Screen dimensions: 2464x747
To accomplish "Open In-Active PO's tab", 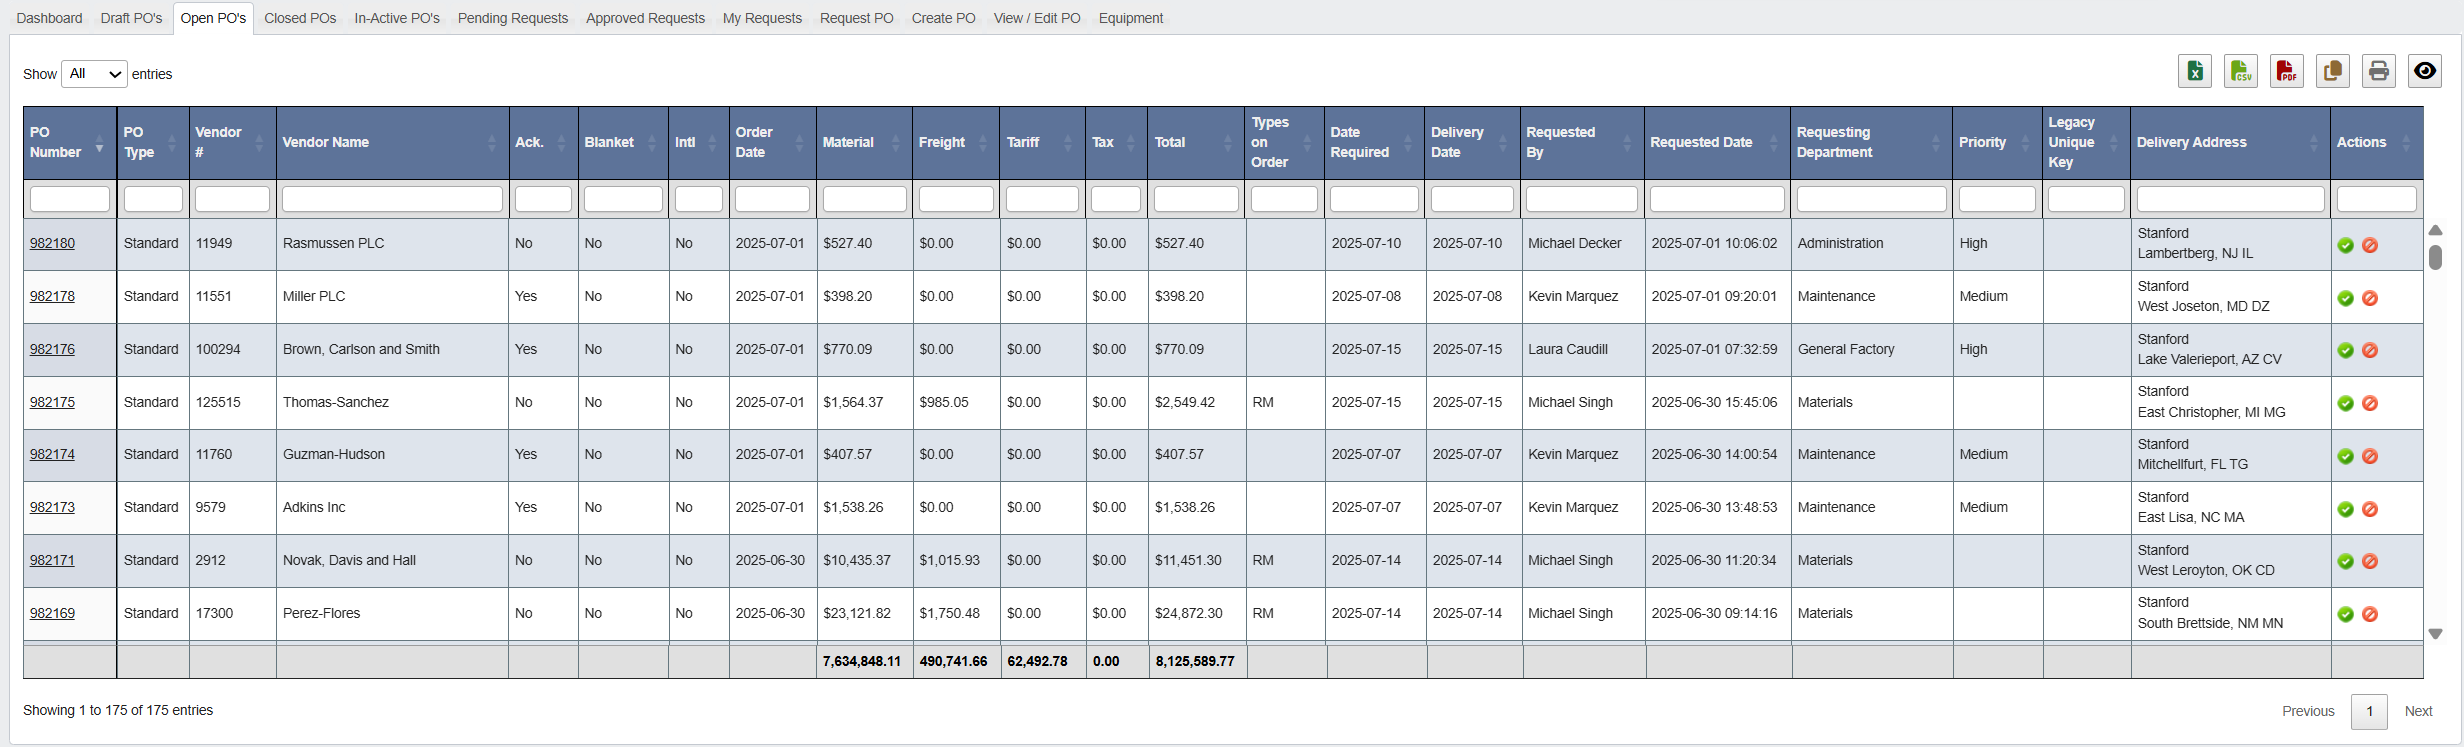I will click(x=397, y=18).
